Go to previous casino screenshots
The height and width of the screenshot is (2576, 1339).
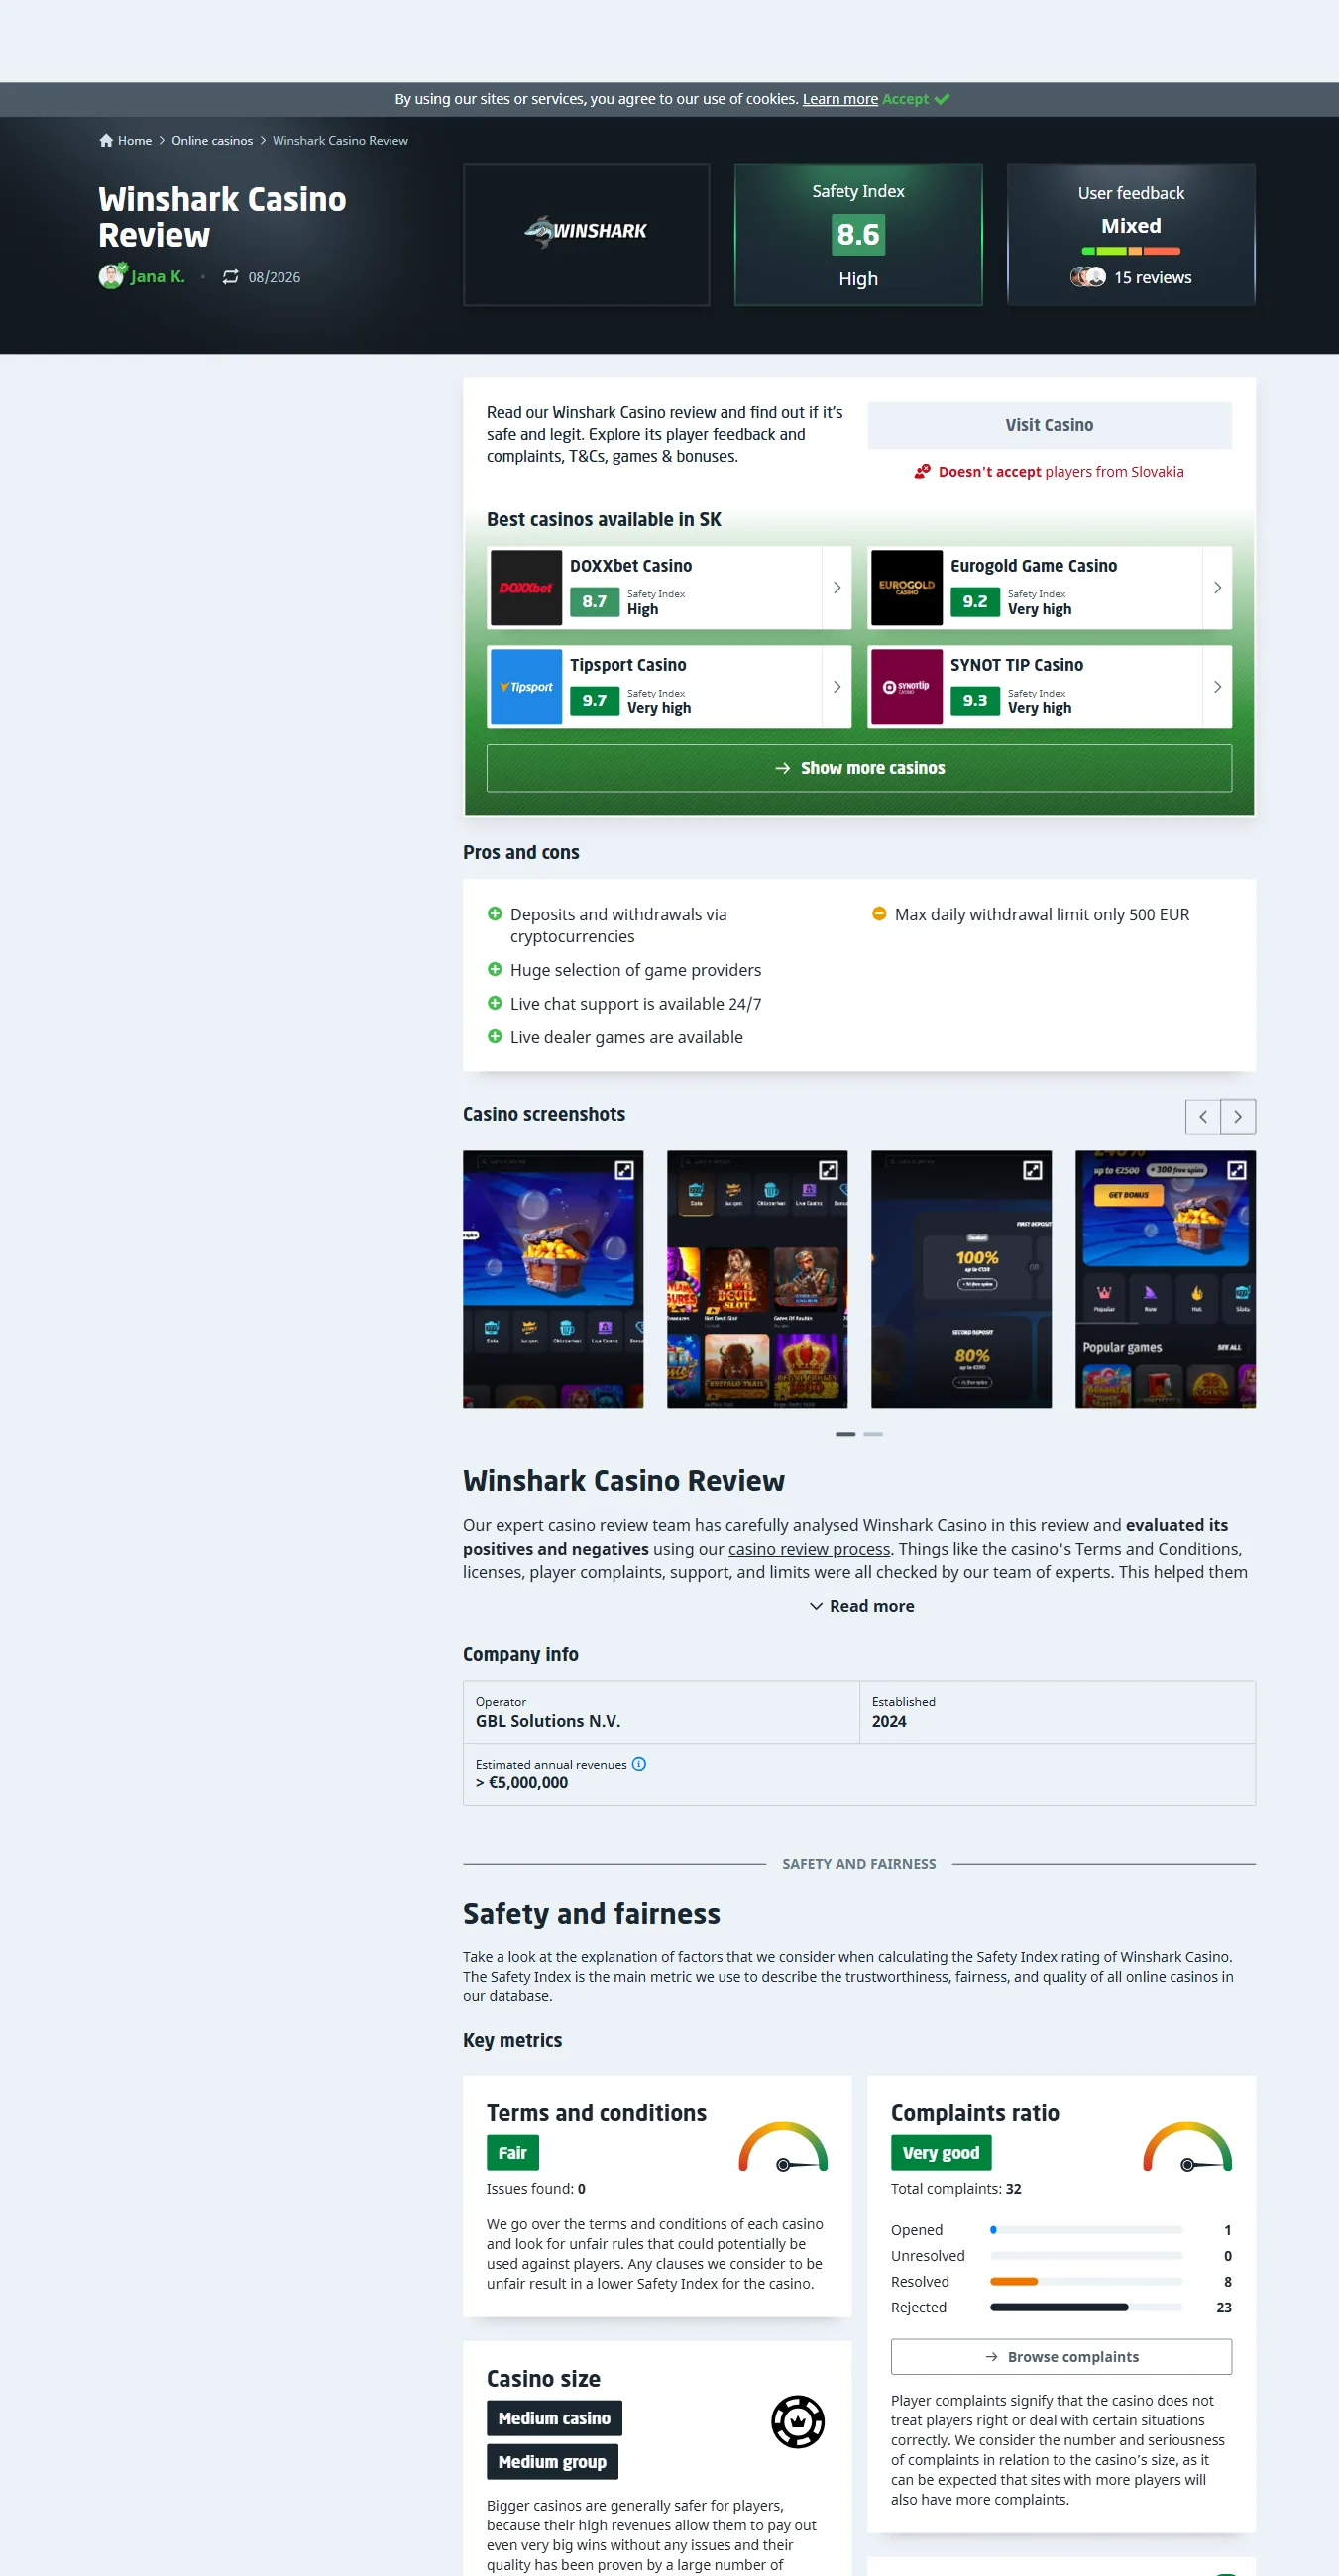[x=1203, y=1117]
